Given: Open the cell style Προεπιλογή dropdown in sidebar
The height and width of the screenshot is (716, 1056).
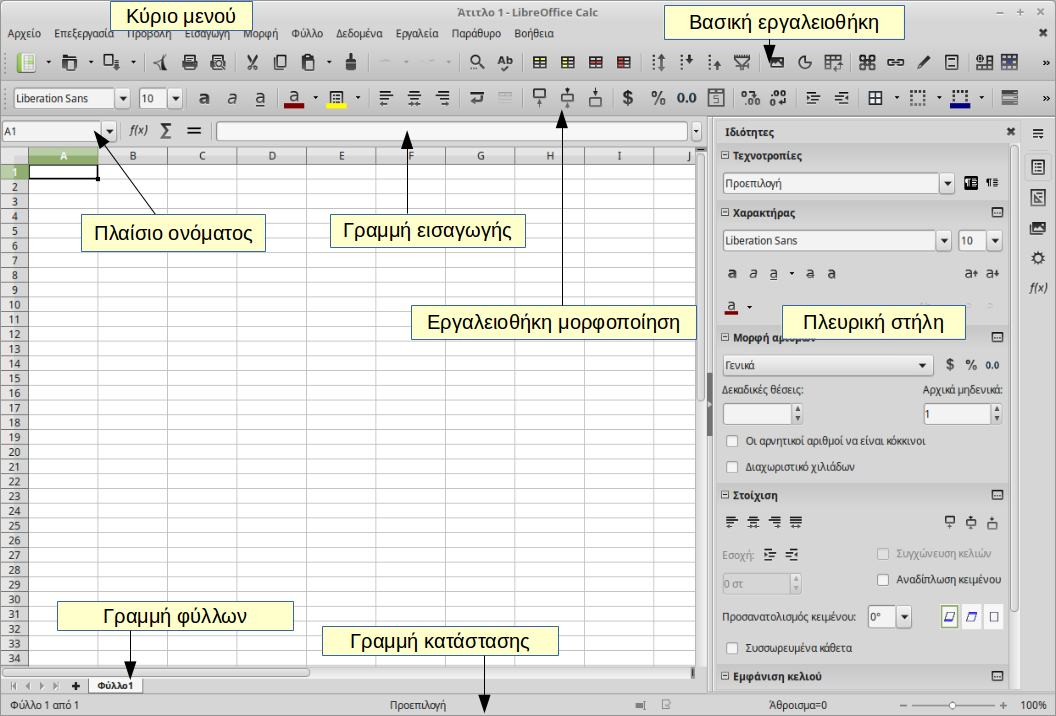Looking at the screenshot, I should pyautogui.click(x=947, y=183).
